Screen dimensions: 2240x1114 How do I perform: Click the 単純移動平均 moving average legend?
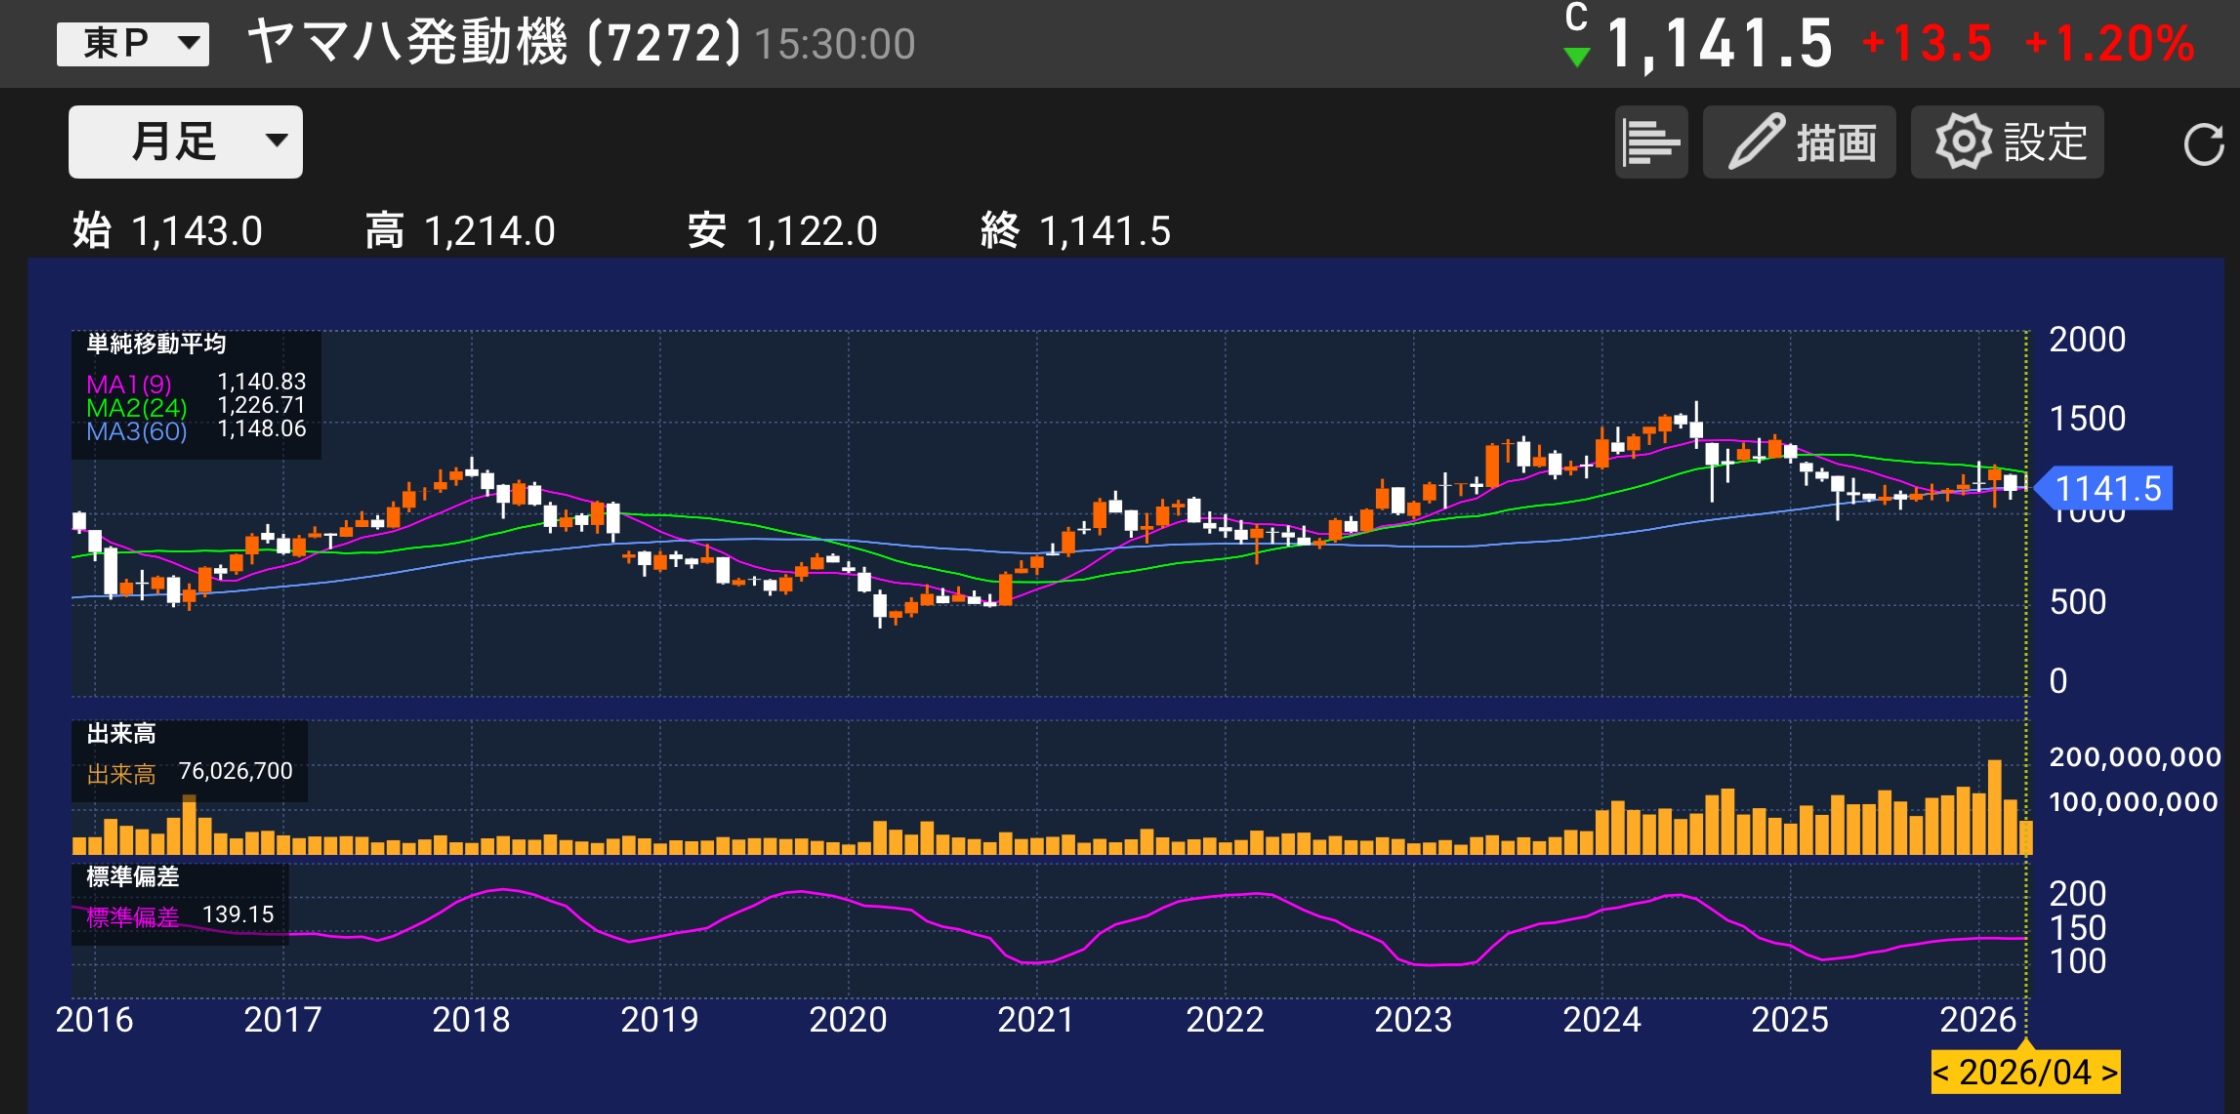[156, 343]
